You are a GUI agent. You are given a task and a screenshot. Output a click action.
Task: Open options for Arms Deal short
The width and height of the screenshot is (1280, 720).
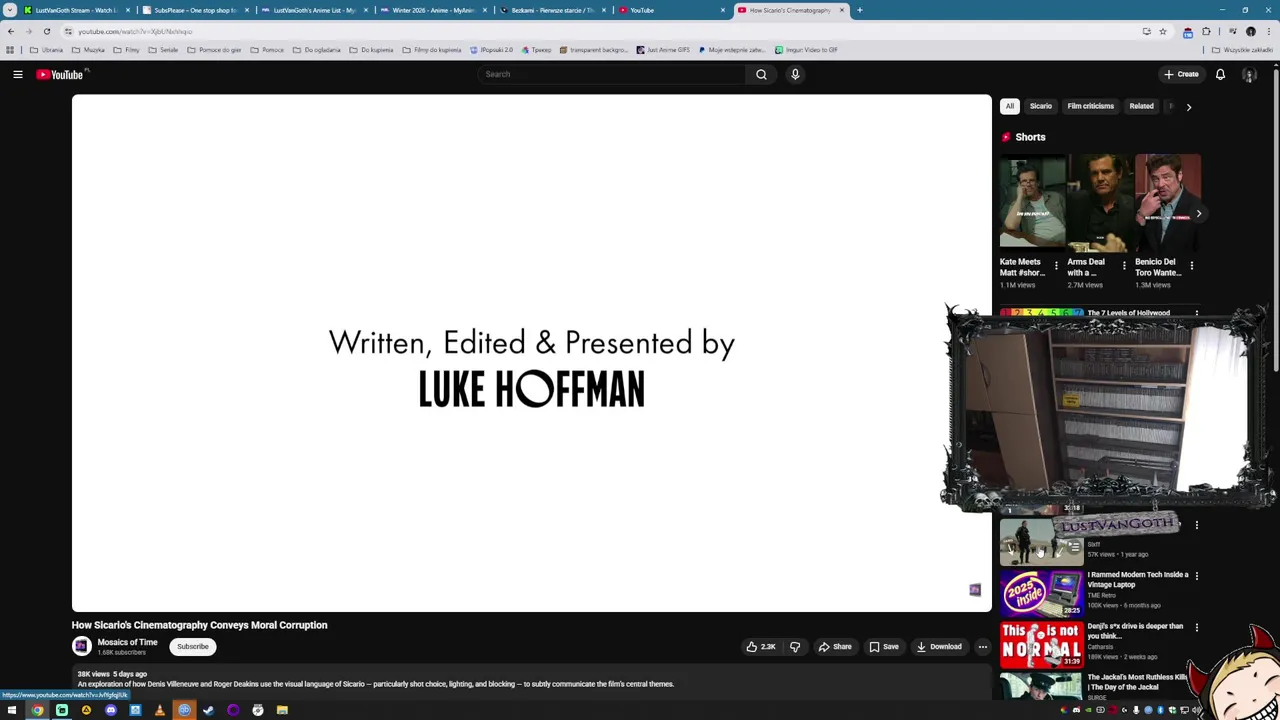coord(1124,266)
